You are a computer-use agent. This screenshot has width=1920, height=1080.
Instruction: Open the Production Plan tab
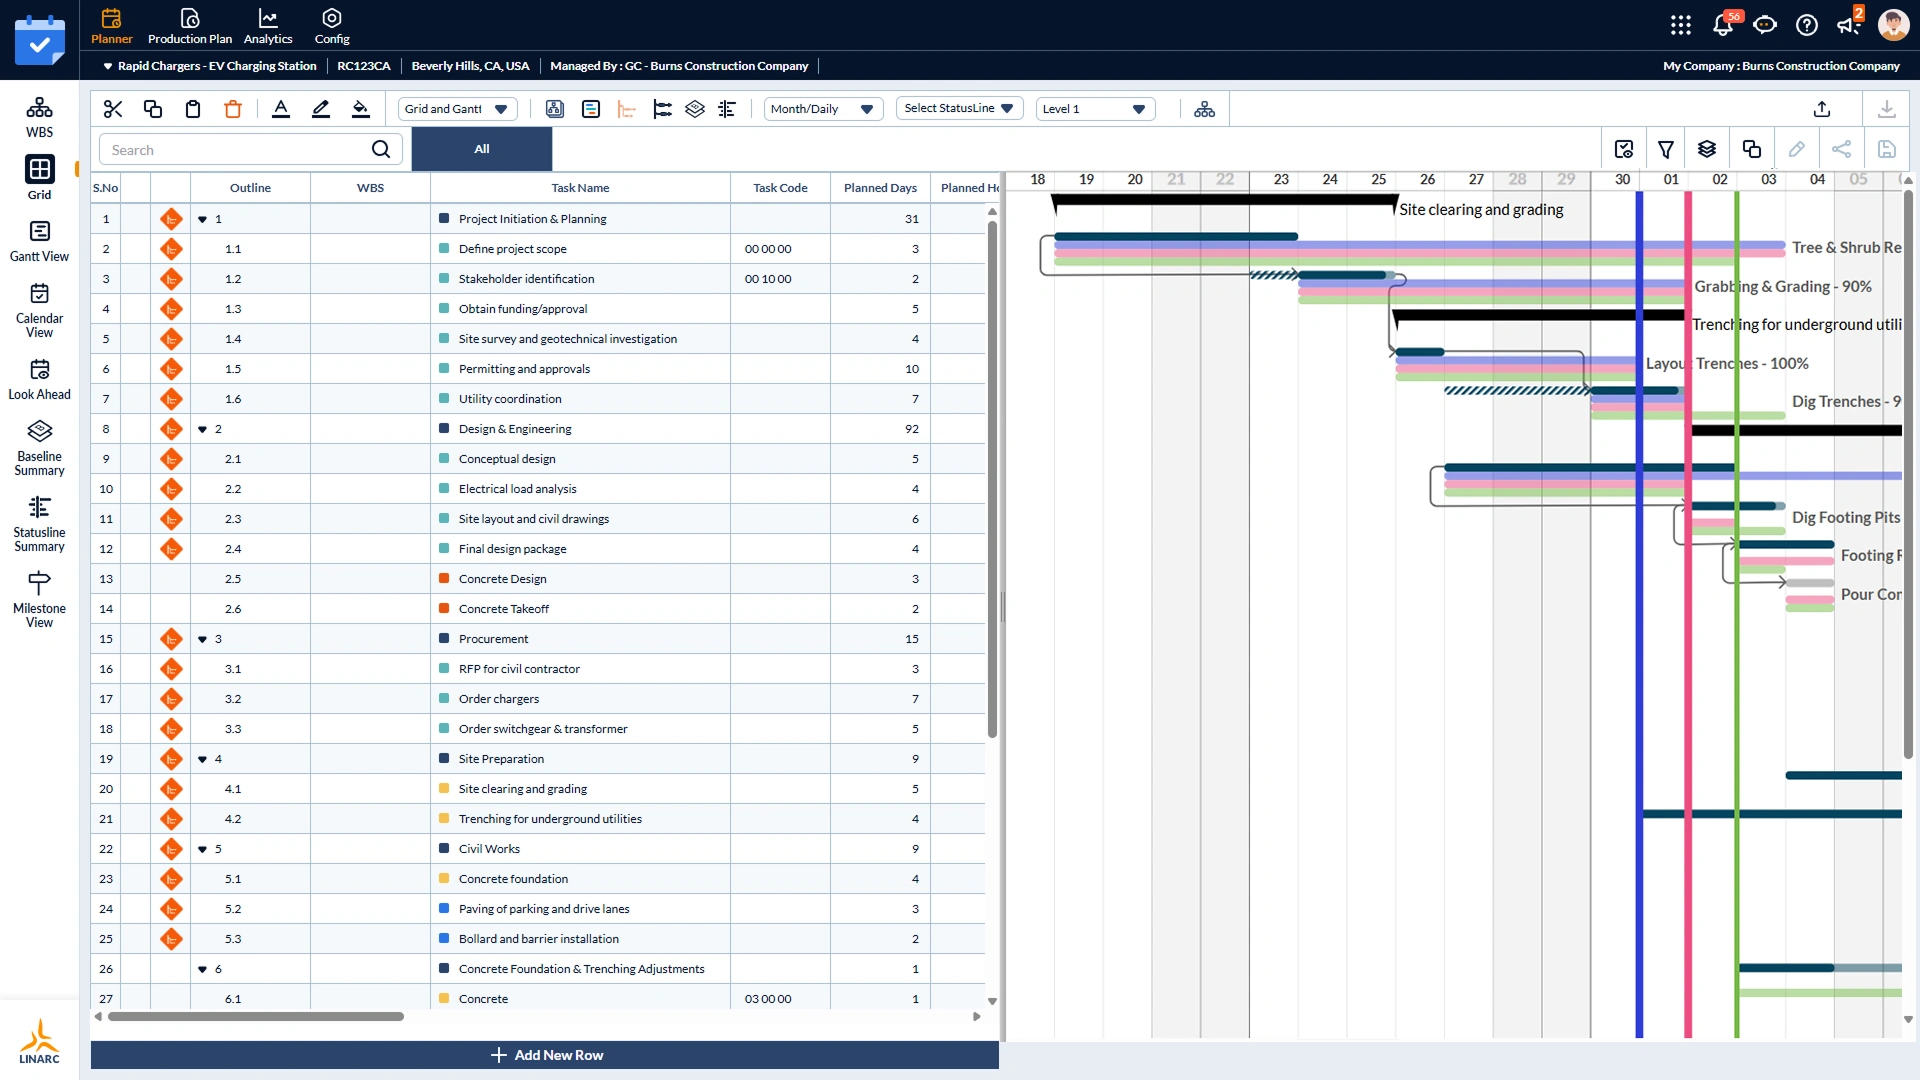(190, 26)
